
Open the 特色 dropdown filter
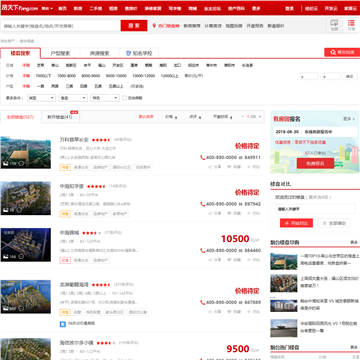tap(105, 98)
